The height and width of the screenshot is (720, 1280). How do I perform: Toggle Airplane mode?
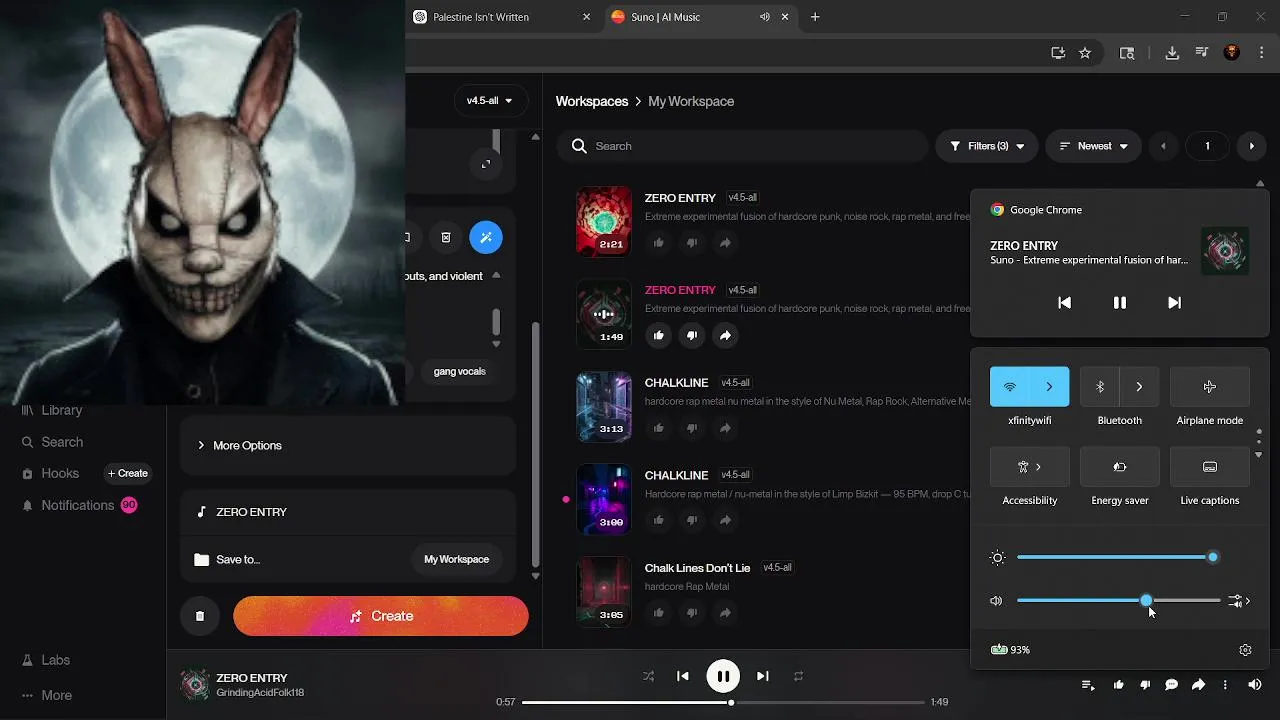coord(1210,387)
